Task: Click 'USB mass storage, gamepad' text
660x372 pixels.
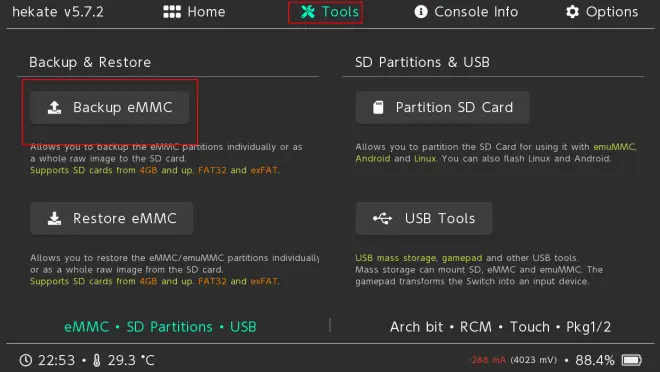Action: [x=418, y=258]
